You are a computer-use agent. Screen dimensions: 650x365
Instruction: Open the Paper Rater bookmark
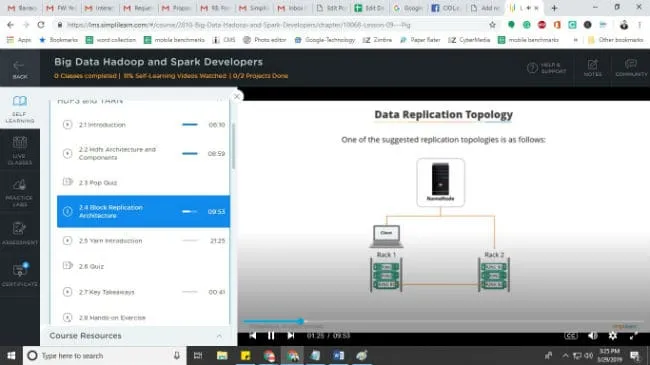[x=420, y=40]
